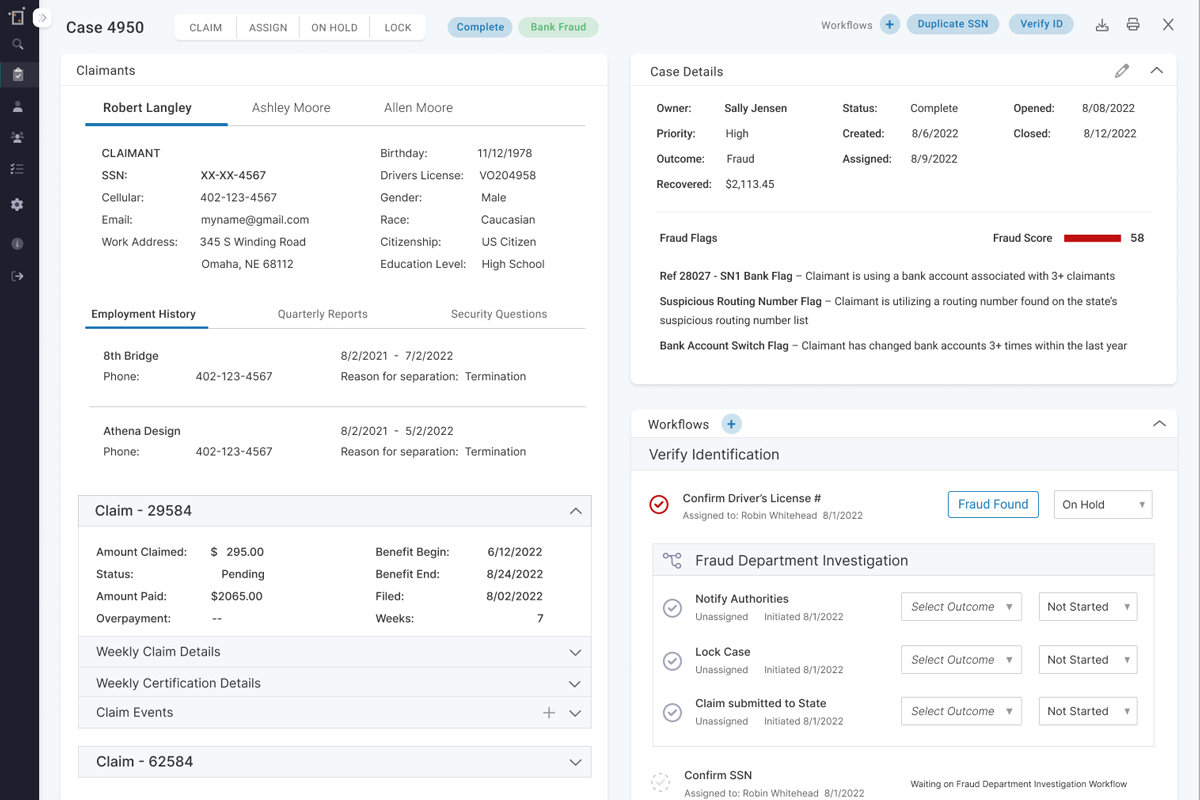1200x800 pixels.
Task: Open the checklist tasks icon in sidebar
Action: (x=17, y=169)
